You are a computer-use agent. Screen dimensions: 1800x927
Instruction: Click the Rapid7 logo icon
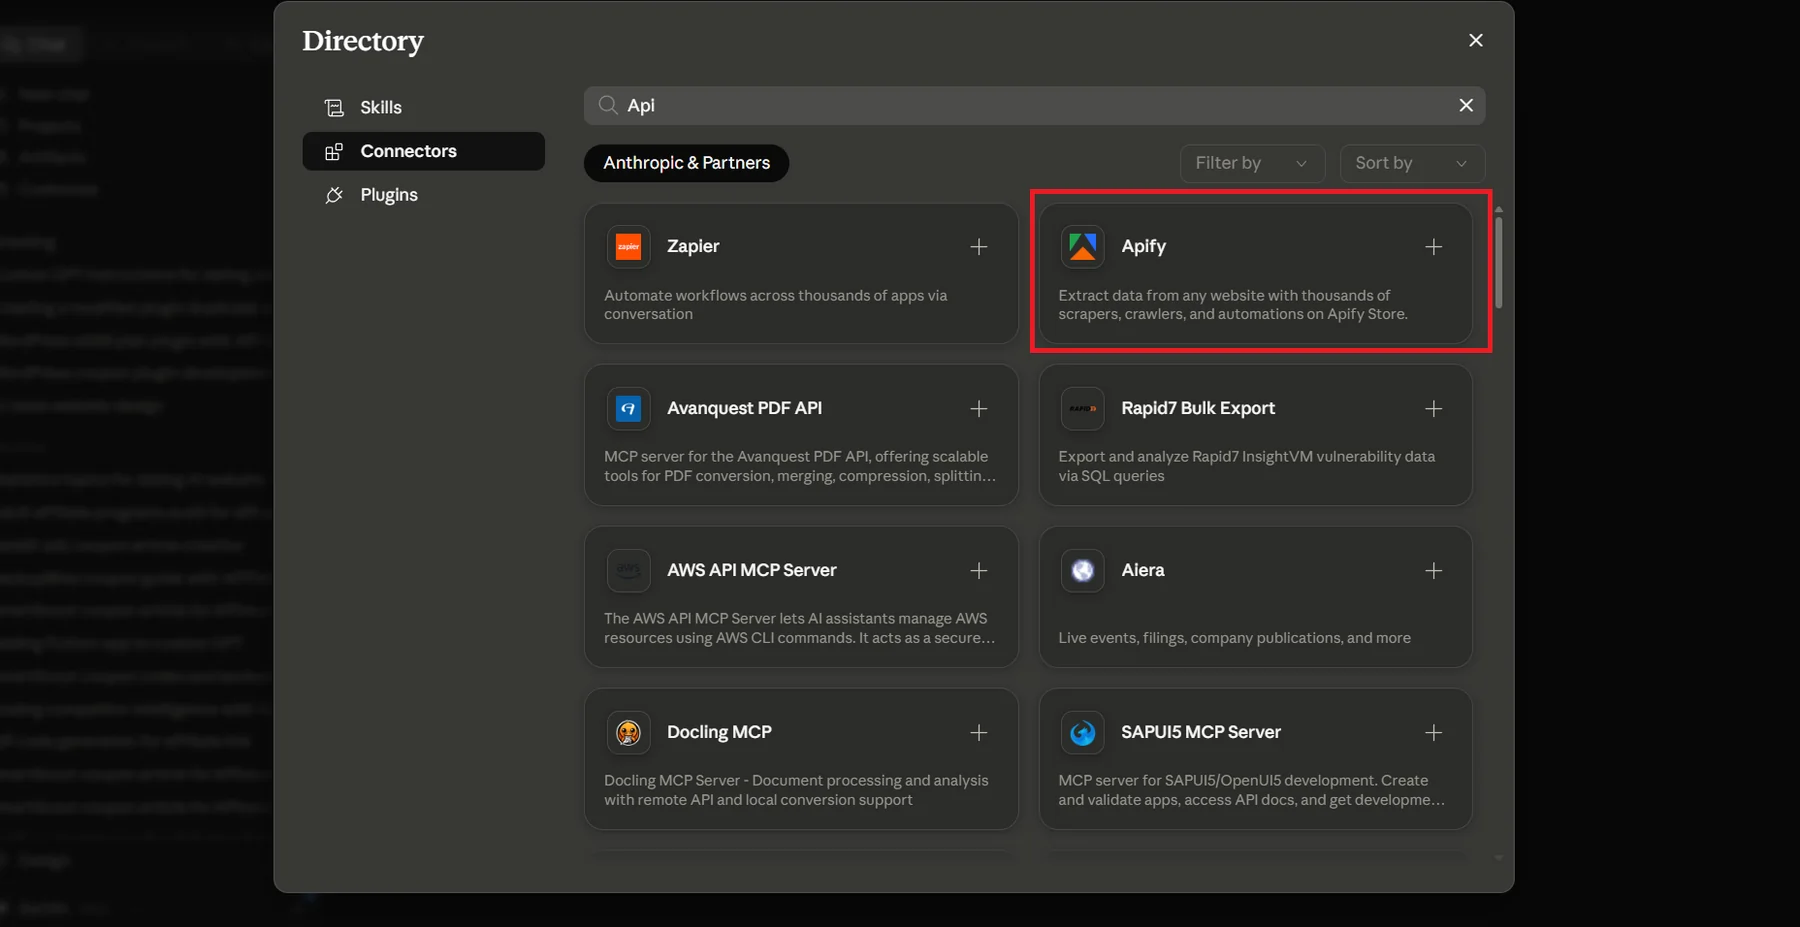click(1082, 409)
